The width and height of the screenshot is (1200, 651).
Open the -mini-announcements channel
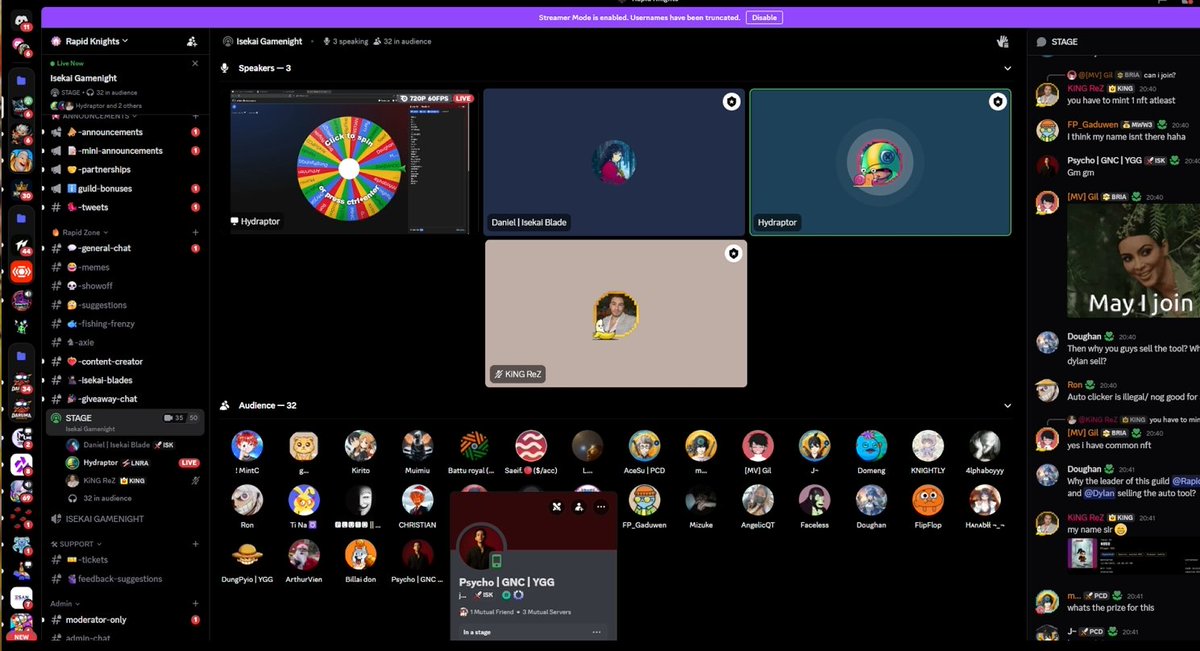pos(125,151)
